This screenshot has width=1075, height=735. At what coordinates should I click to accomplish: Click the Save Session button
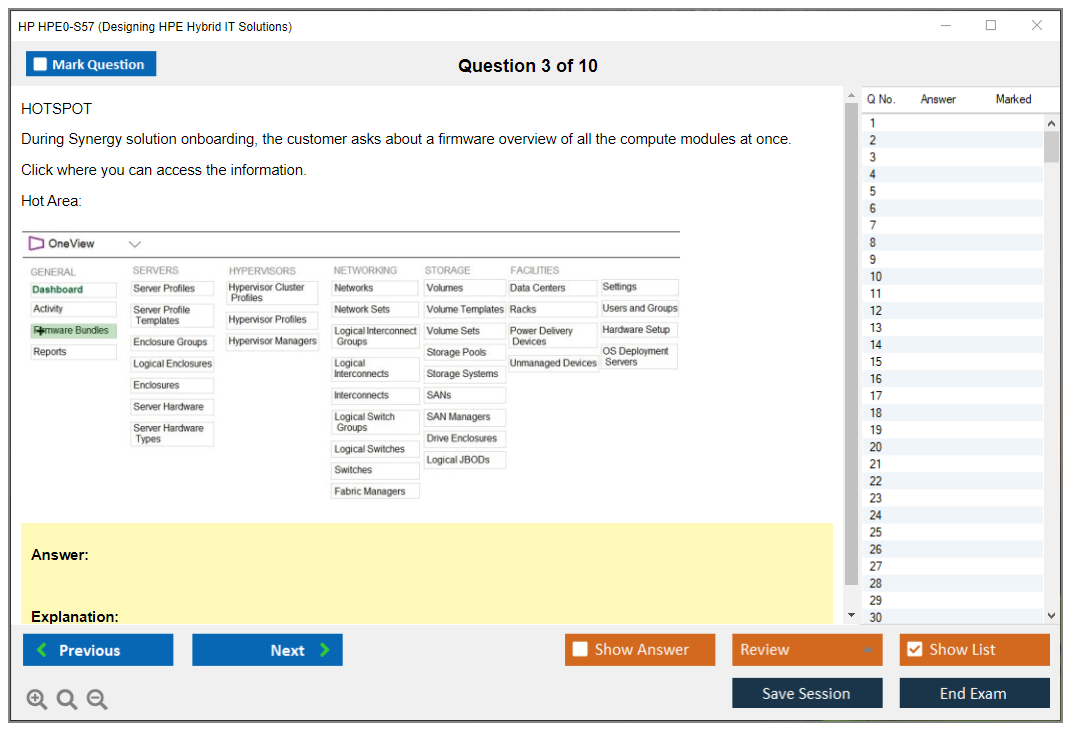806,693
